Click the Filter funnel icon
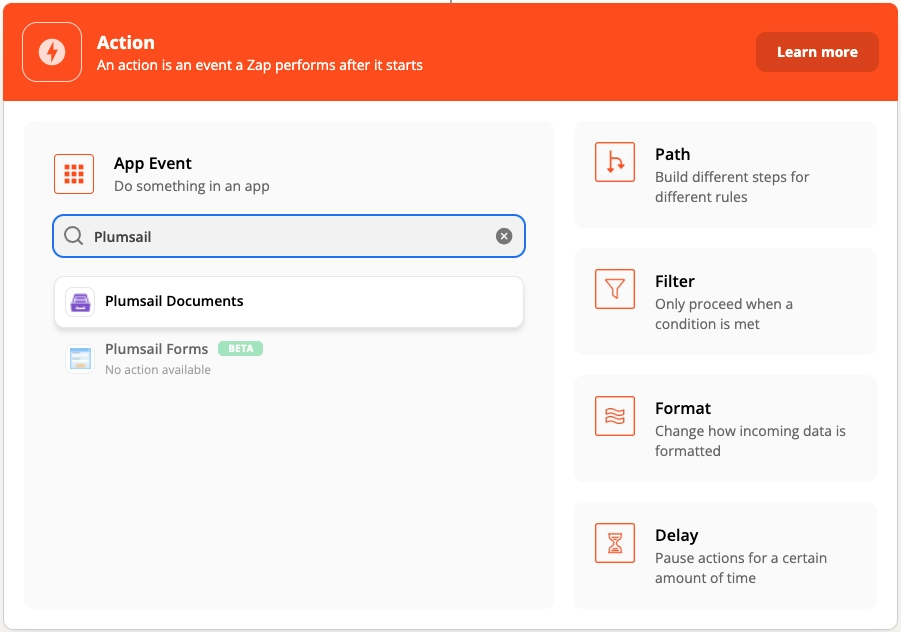This screenshot has width=901, height=632. click(615, 289)
